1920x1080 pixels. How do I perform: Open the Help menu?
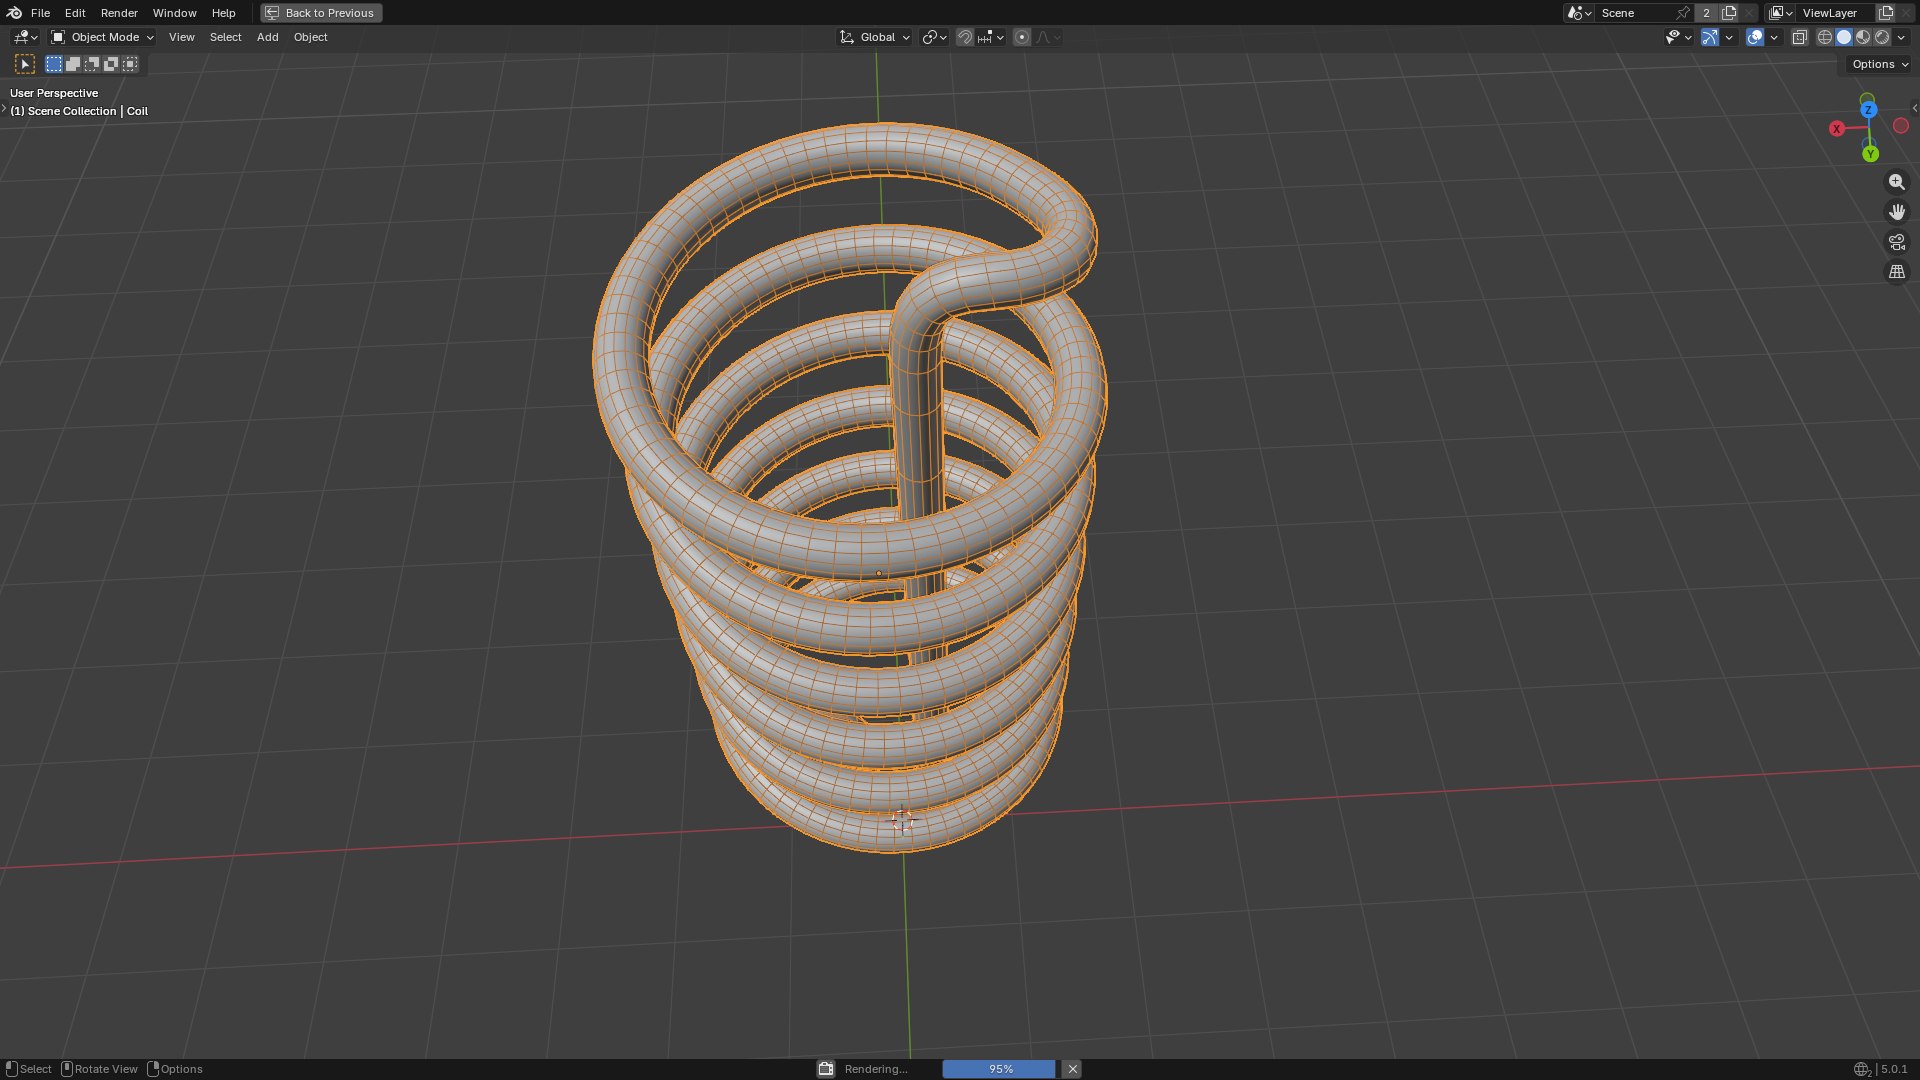click(223, 13)
